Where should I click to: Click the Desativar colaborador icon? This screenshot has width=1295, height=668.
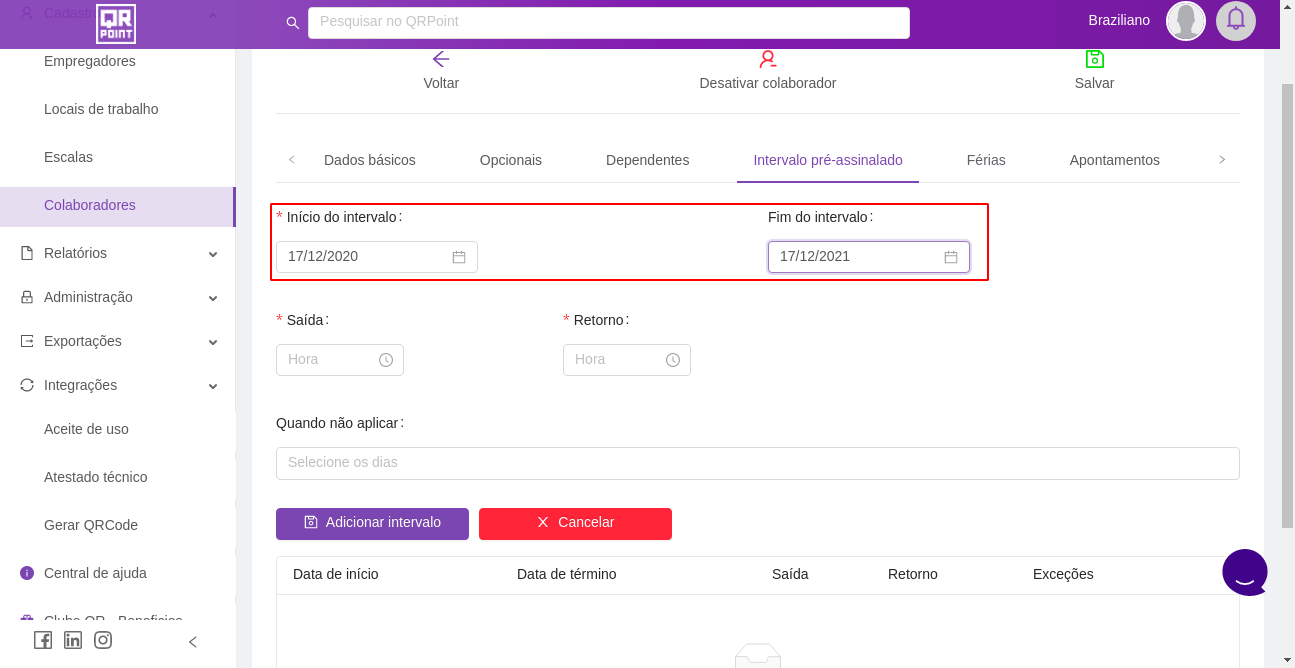767,59
